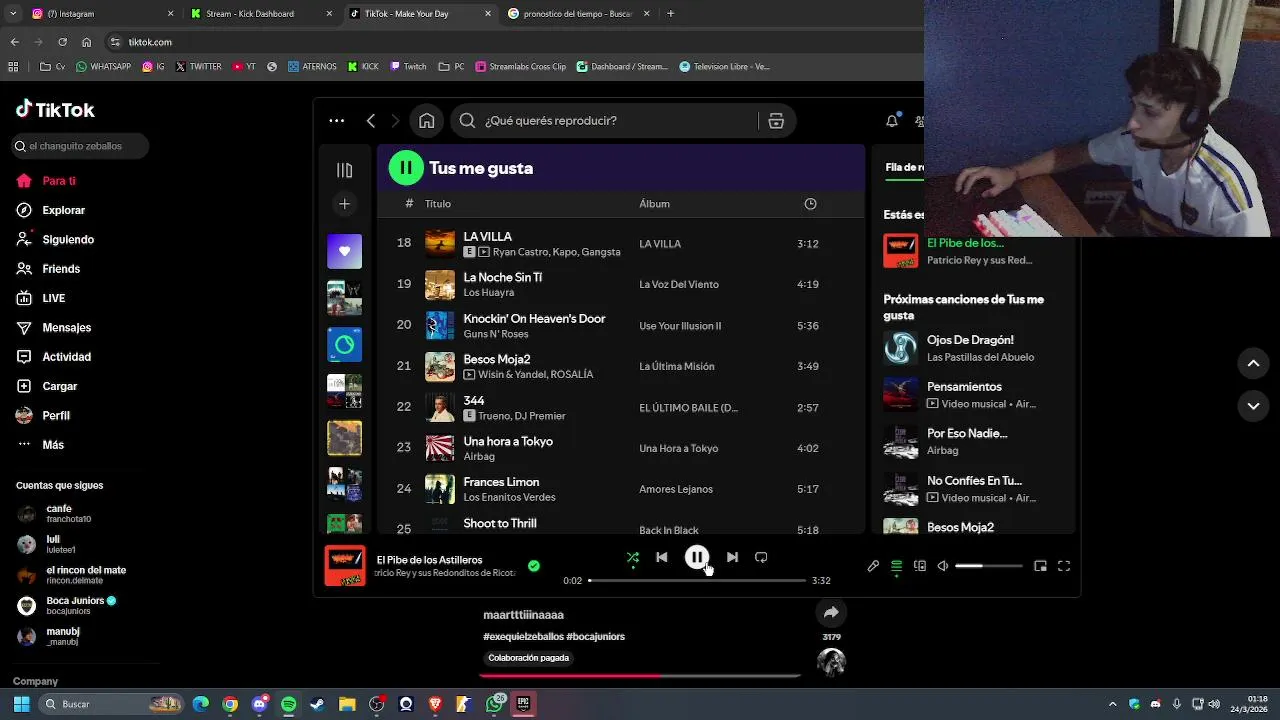Mute Spotify volume speaker icon
The width and height of the screenshot is (1280, 720).
click(x=943, y=566)
